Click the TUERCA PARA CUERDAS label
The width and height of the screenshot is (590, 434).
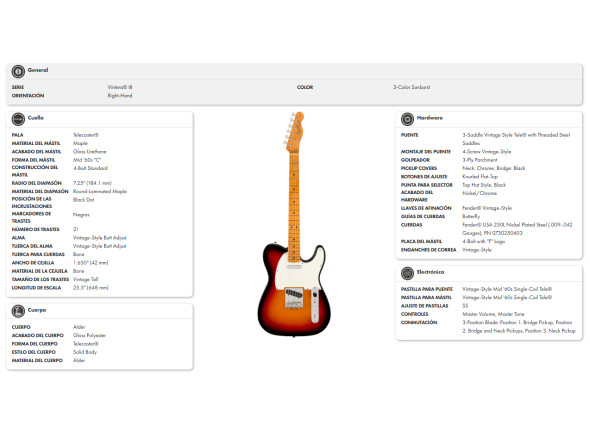[38, 254]
